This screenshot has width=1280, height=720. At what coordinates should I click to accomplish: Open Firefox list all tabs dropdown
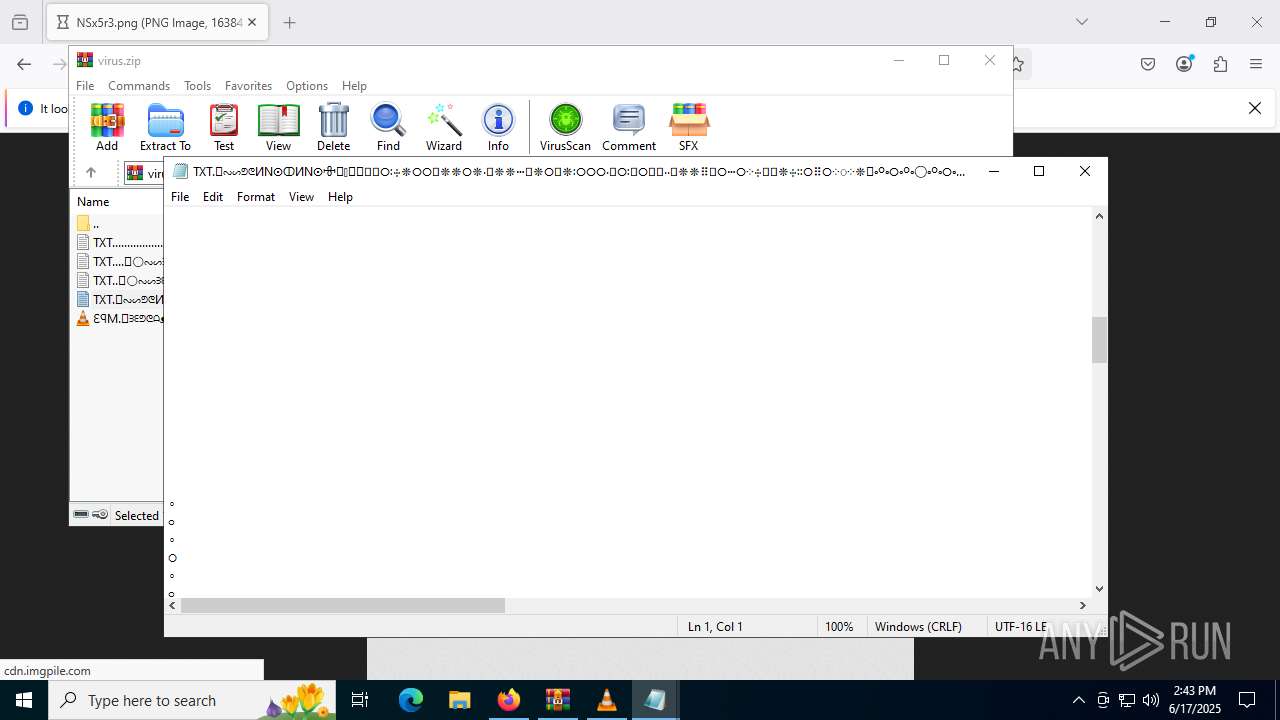click(1081, 22)
